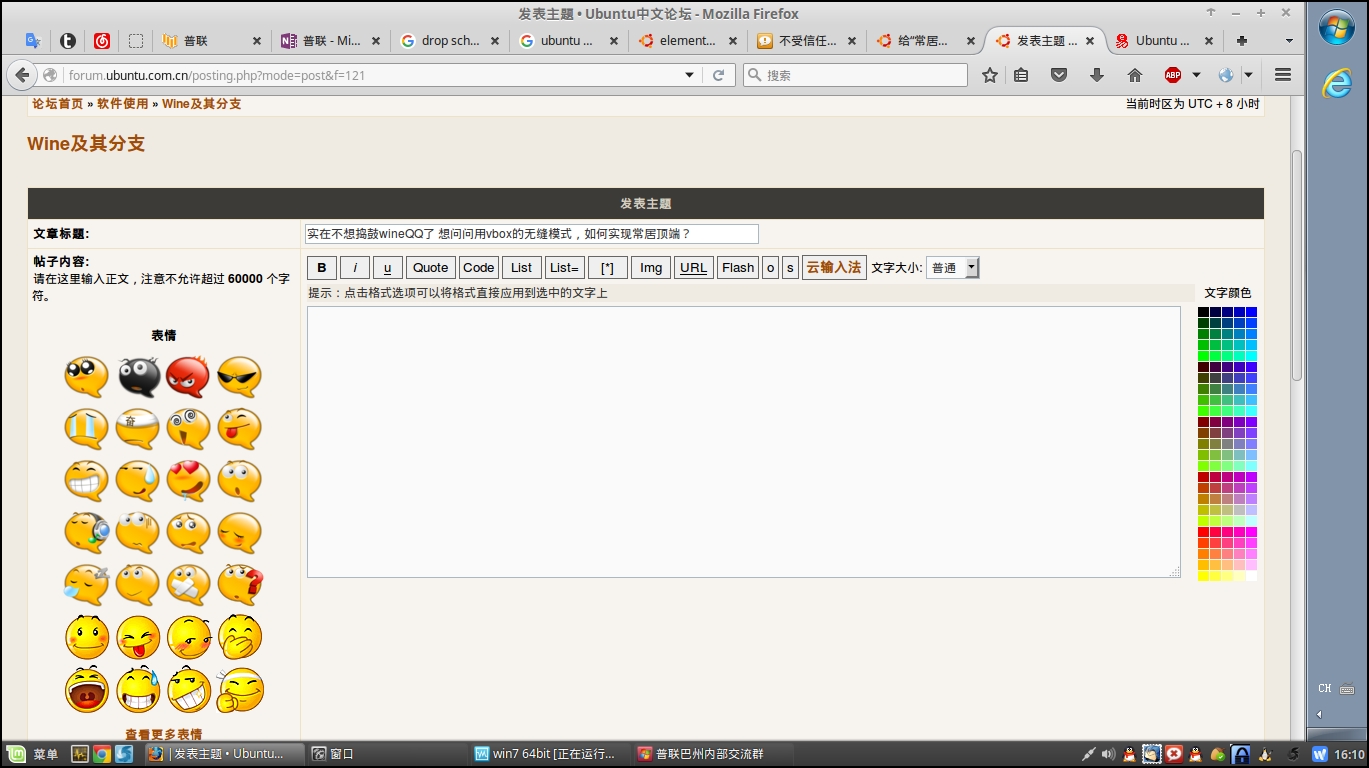Insert a Flash tag
Screen dimensions: 1369x768
738,268
